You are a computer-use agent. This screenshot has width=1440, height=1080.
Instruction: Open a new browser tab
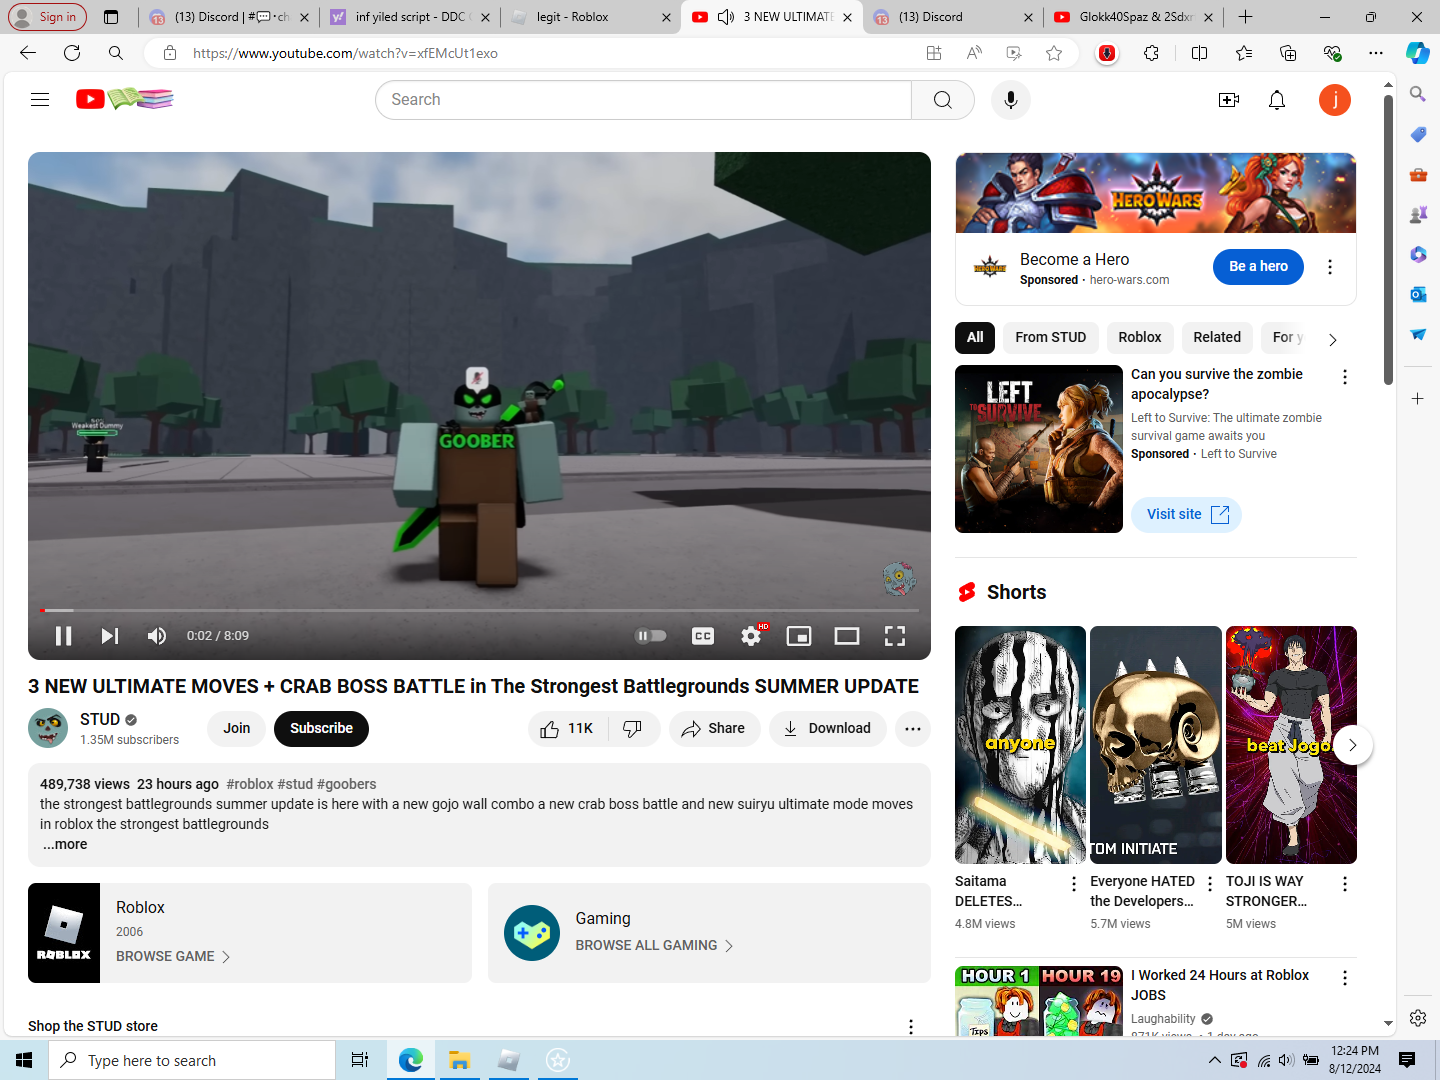click(x=1245, y=17)
